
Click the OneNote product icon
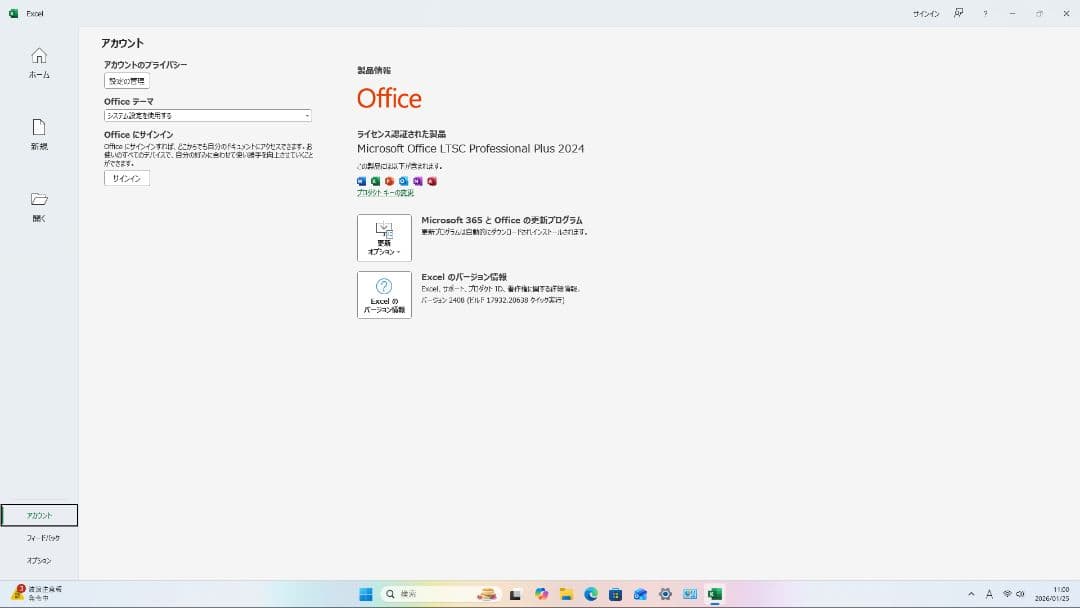417,181
